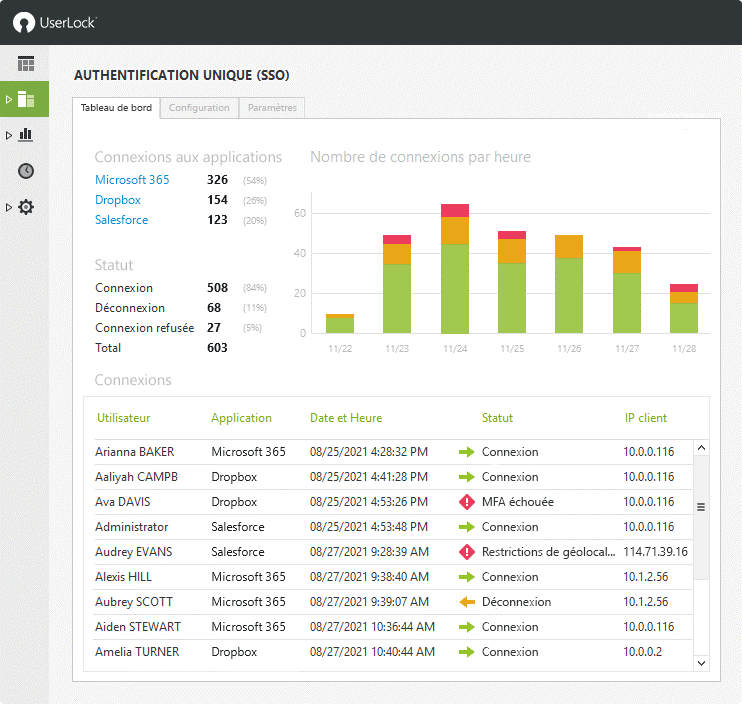Click red alert icon in Ava DAVIS row
Viewport: 742px width, 704px height.
pos(467,502)
